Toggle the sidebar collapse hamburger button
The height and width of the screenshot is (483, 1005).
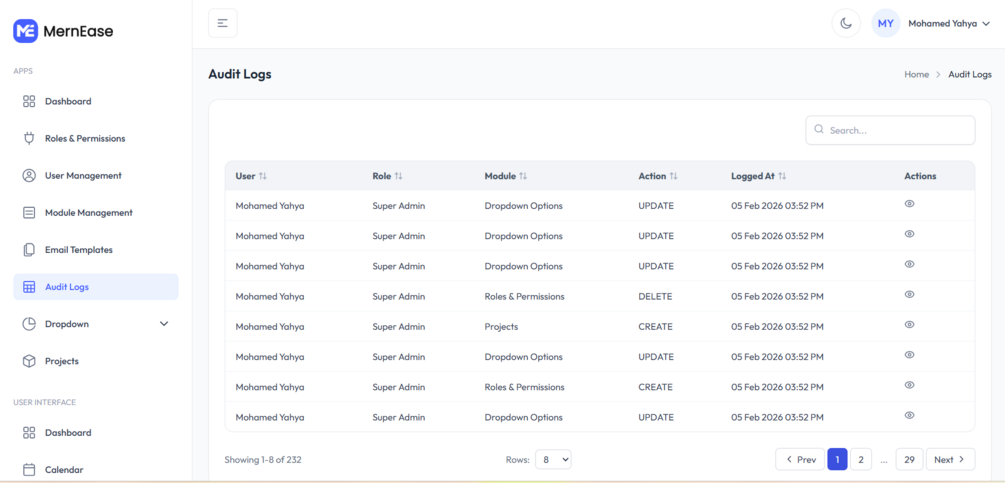click(222, 23)
